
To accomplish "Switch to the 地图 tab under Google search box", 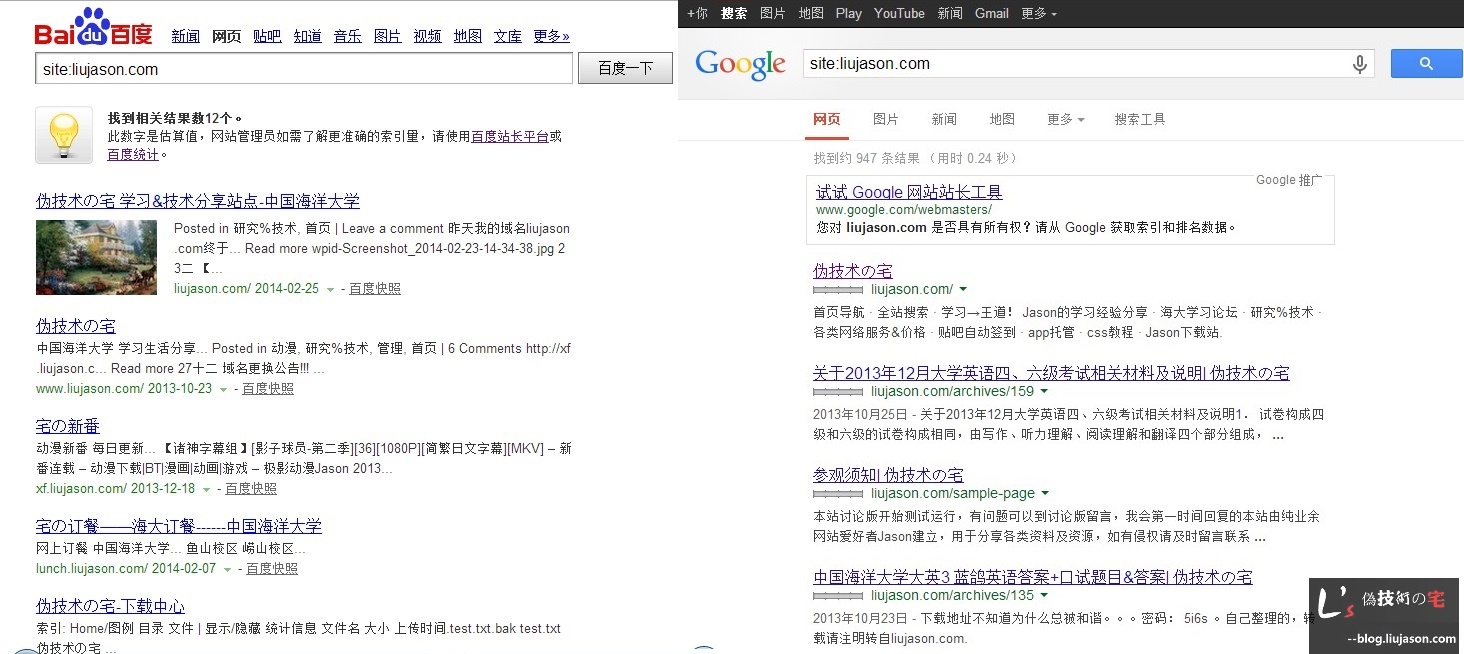I will click(x=1002, y=119).
